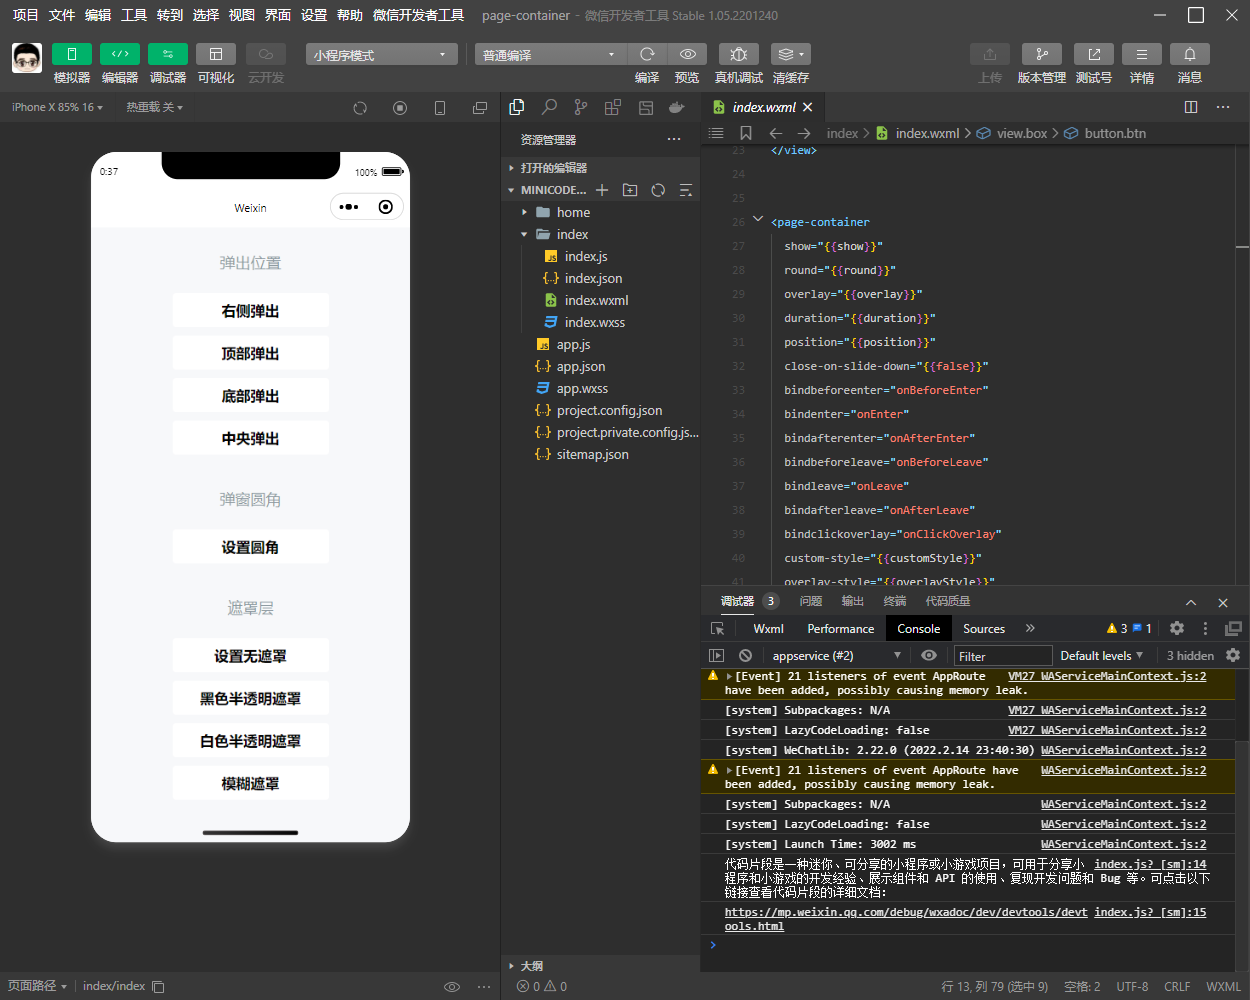
Task: Switch to the Wxml debugger tab
Action: [x=768, y=628]
